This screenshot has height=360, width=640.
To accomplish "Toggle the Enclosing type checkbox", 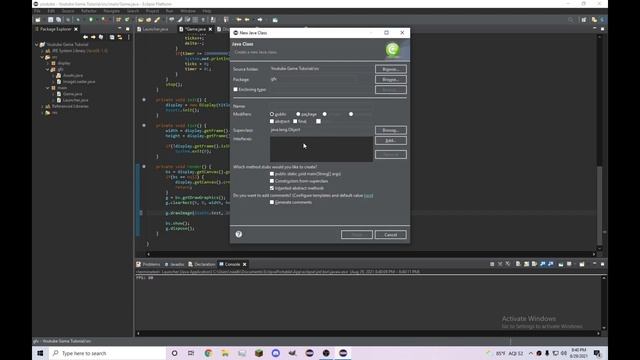I will pos(236,89).
